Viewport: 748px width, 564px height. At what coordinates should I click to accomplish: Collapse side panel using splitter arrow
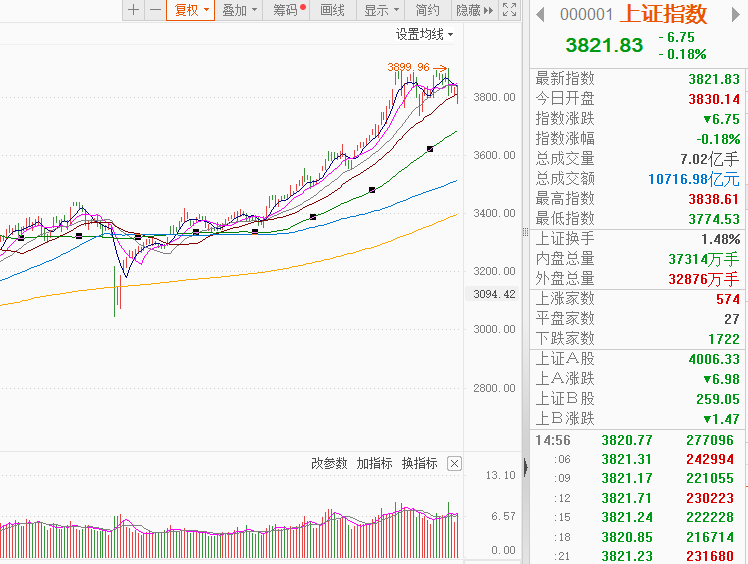525,466
